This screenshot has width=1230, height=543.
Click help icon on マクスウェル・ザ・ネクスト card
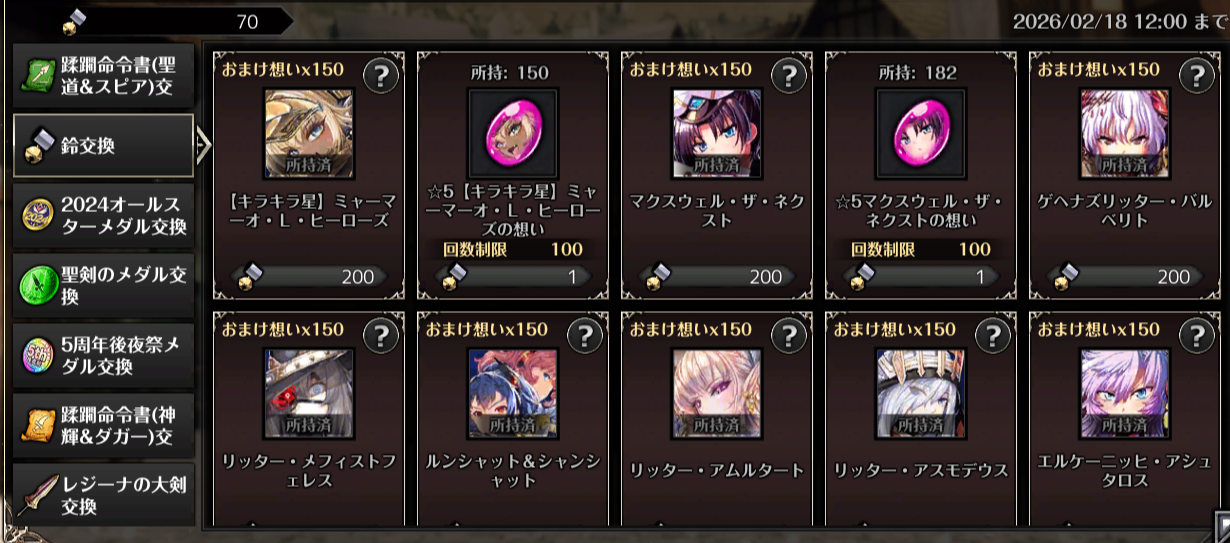(789, 75)
